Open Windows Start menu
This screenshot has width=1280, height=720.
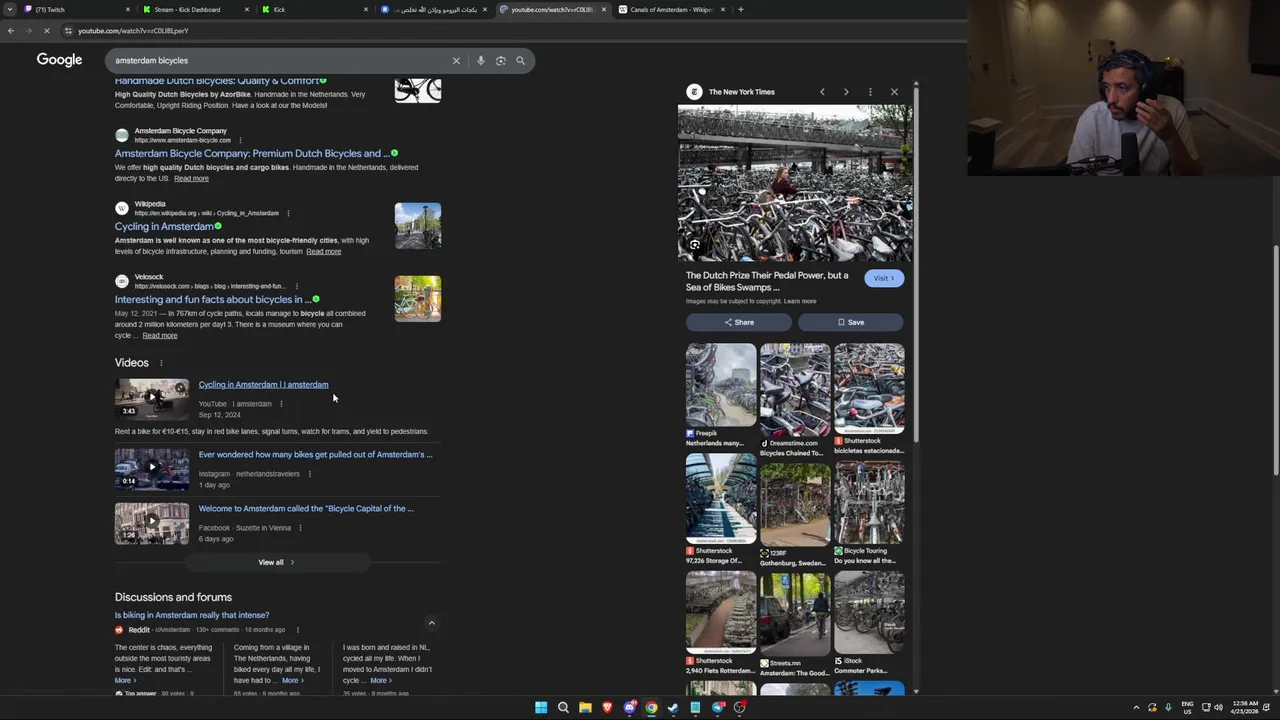point(541,708)
